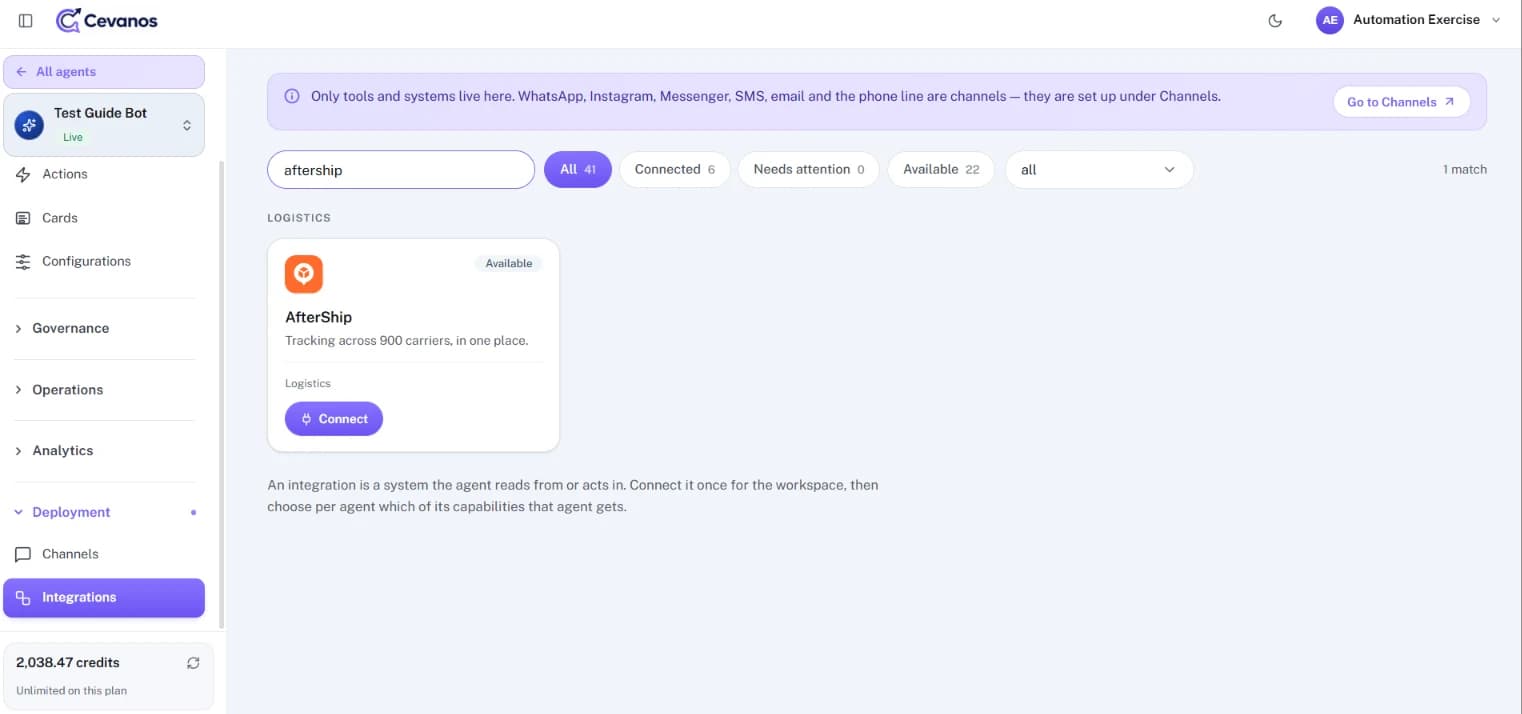This screenshot has width=1522, height=714.
Task: Click the Cevanos logo
Action: 107,21
